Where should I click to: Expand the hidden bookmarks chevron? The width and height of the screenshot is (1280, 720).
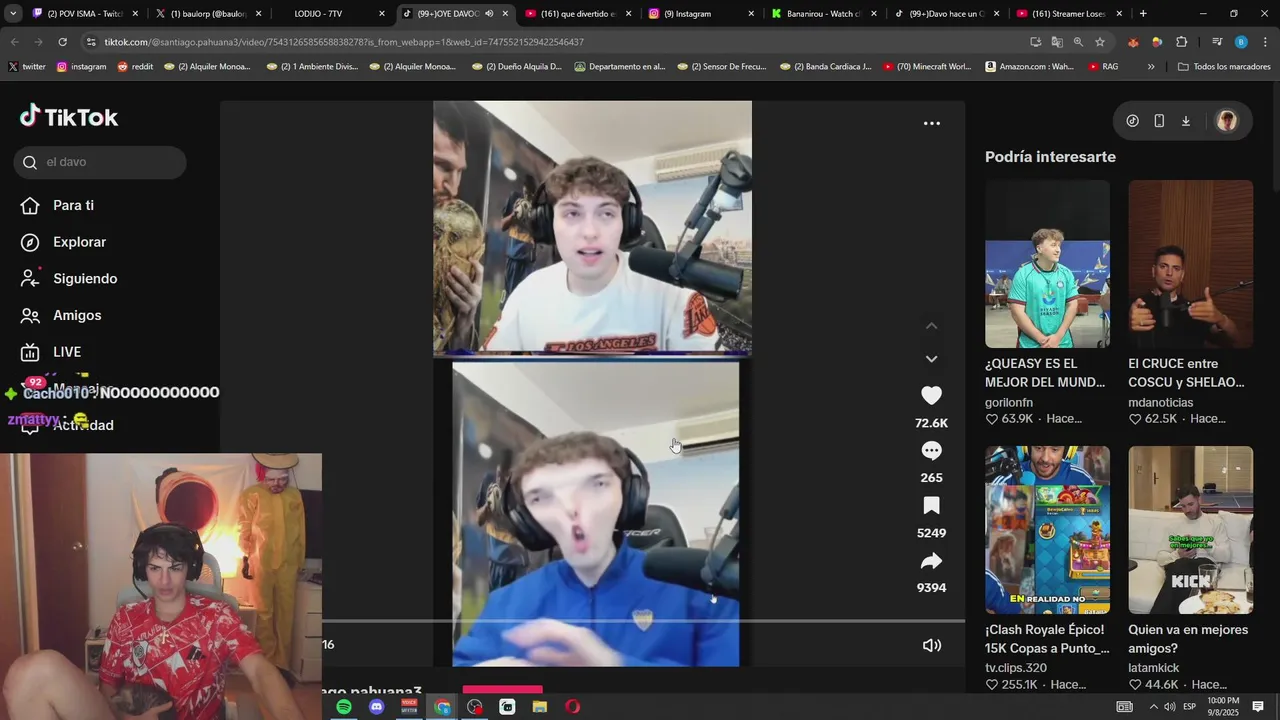tap(1151, 67)
